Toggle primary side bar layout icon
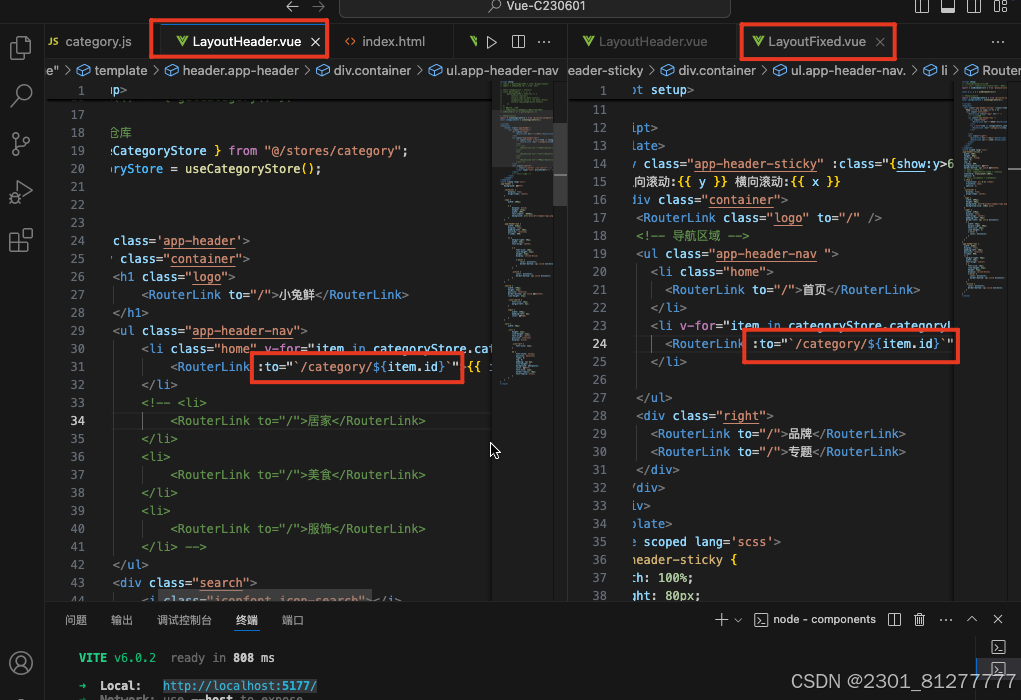The width and height of the screenshot is (1021, 700). (x=921, y=7)
